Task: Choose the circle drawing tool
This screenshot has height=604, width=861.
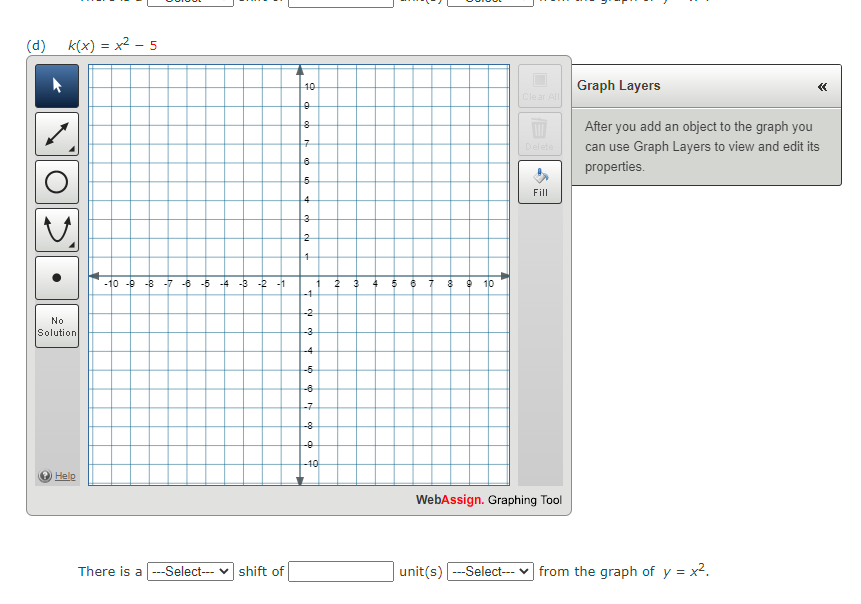Action: click(x=56, y=181)
